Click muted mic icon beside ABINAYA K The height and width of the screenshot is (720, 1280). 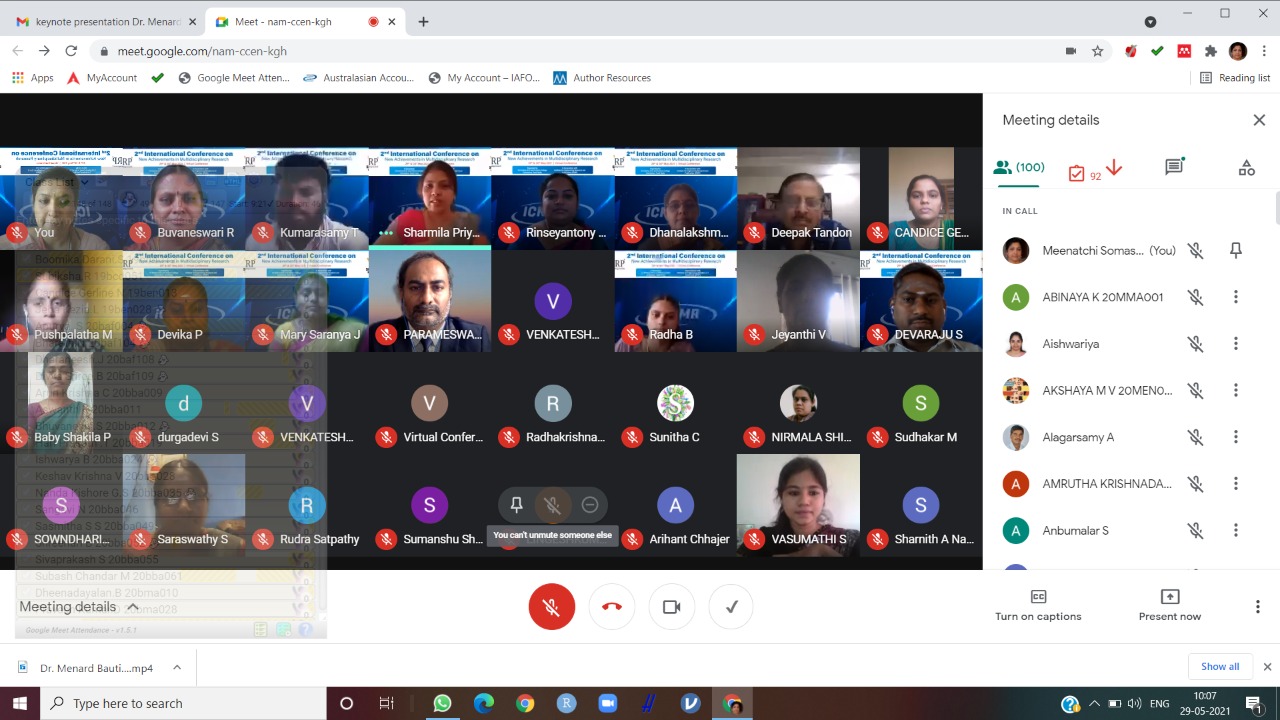click(1195, 297)
